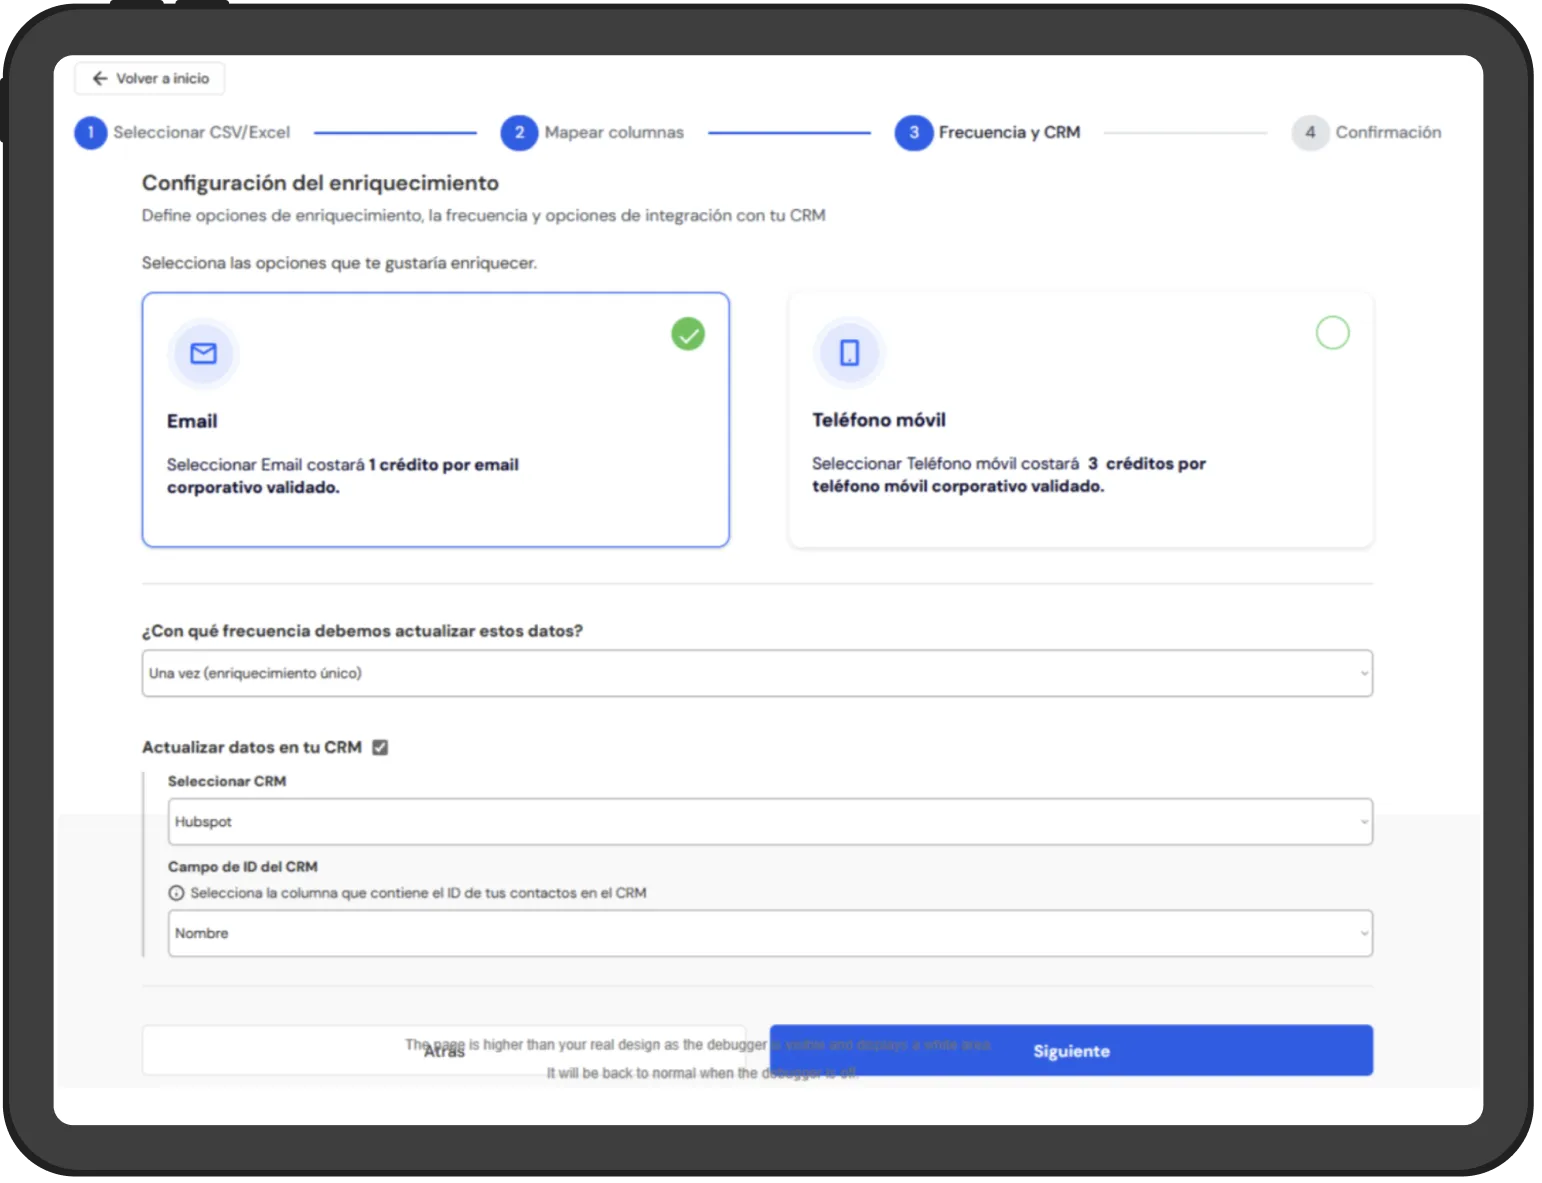
Task: Open the Campo de ID dropdown showing Nombre
Action: (770, 933)
